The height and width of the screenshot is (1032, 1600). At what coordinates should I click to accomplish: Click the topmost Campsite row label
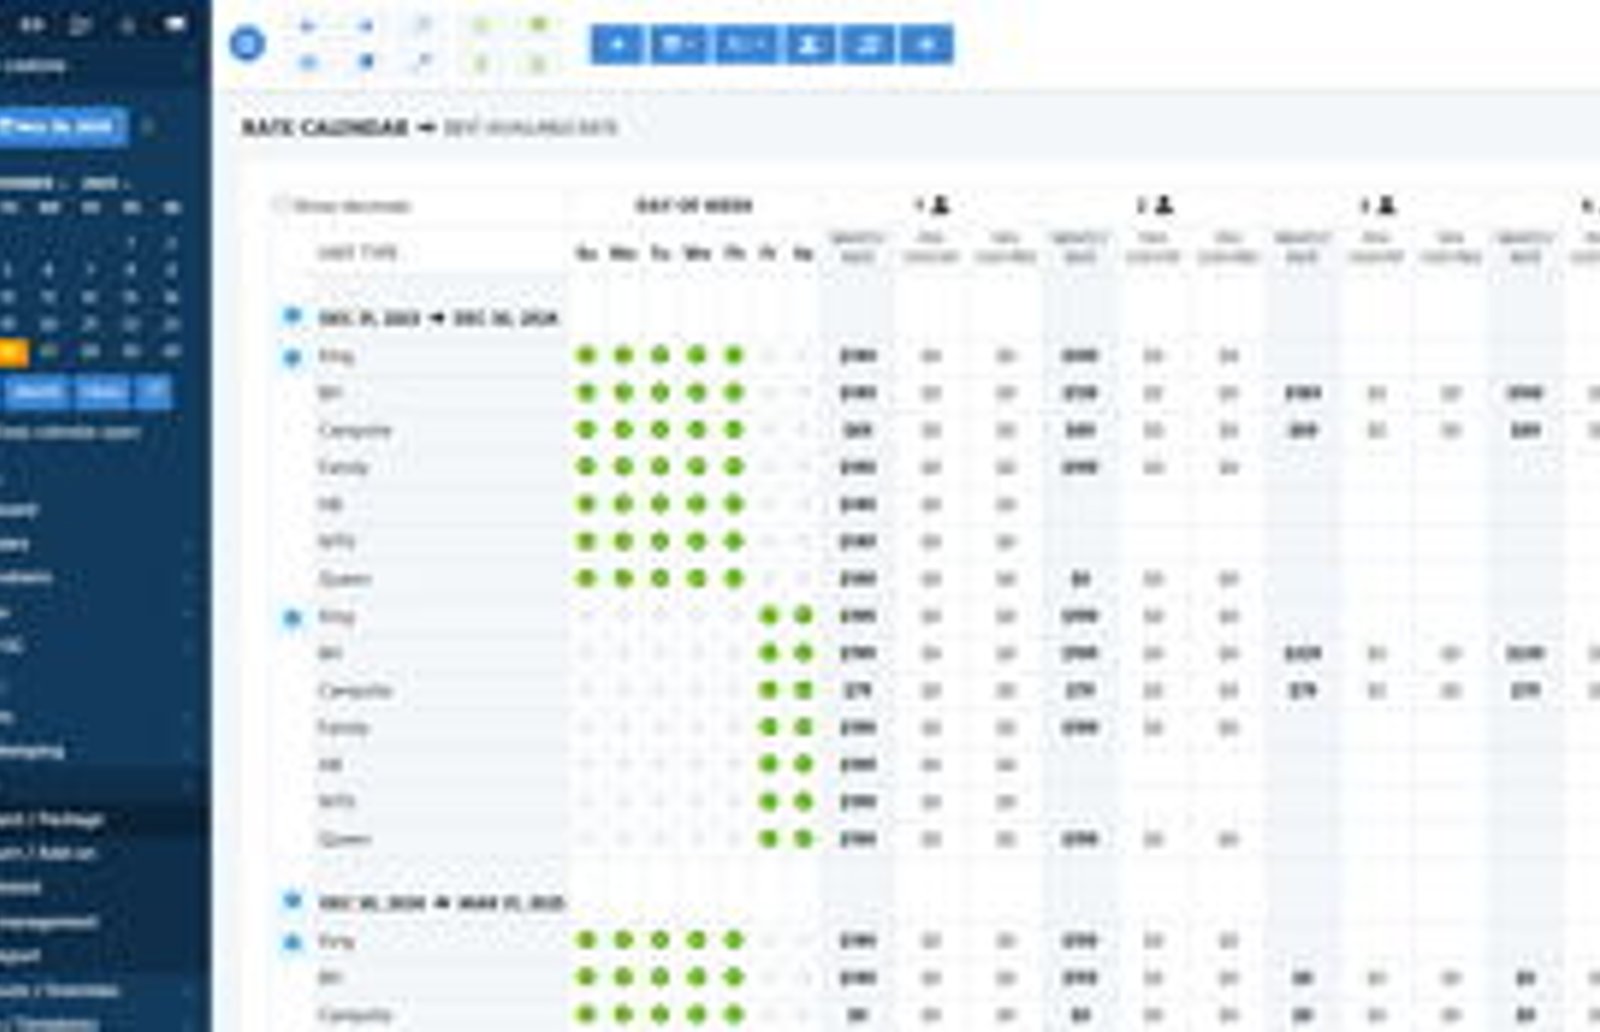(x=355, y=431)
